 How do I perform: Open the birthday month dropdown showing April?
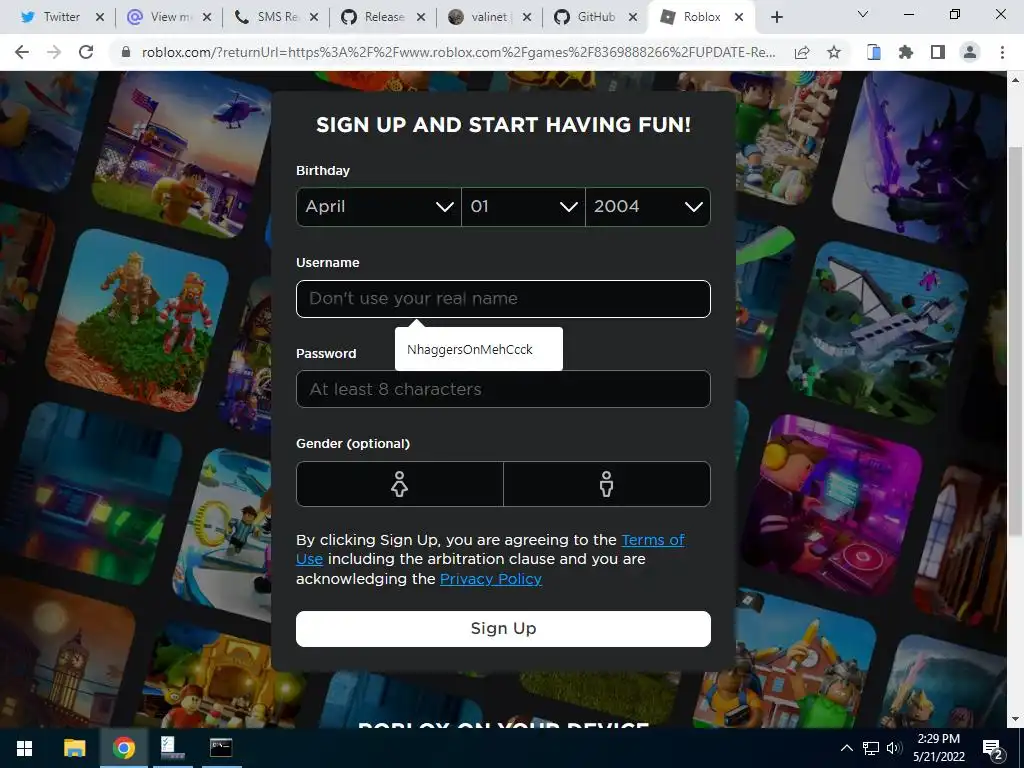point(379,207)
